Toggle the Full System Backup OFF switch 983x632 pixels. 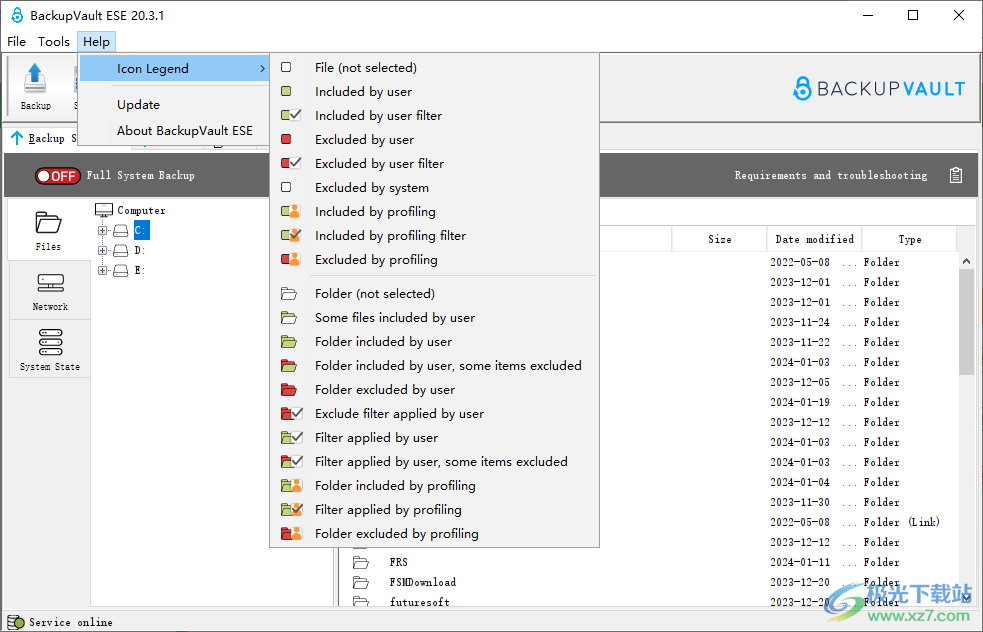click(57, 176)
